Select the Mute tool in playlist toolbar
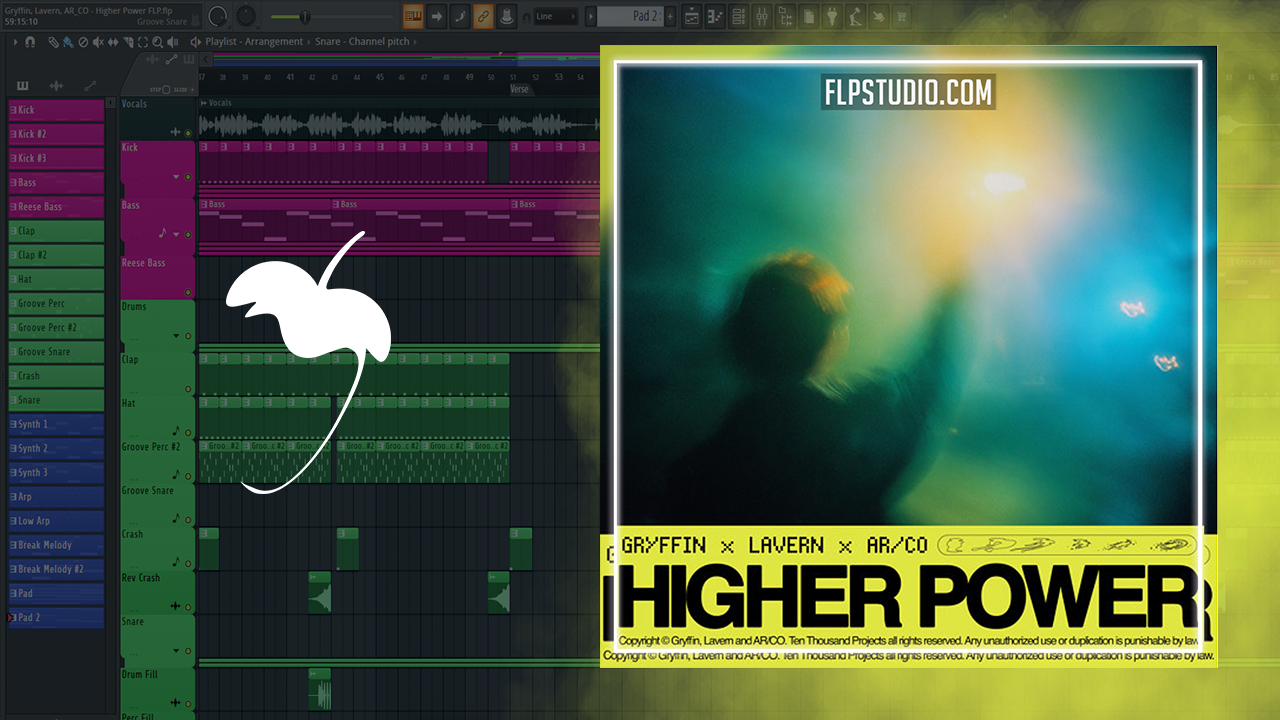 [x=97, y=42]
